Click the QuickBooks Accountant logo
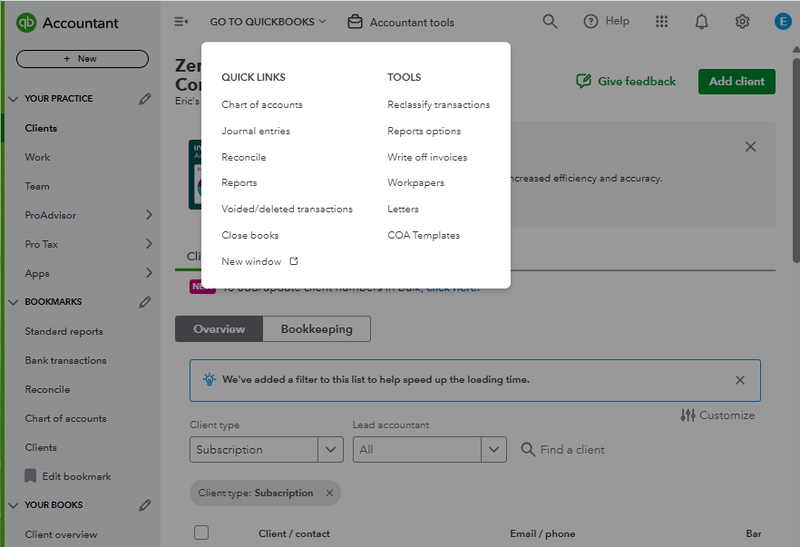 26,22
